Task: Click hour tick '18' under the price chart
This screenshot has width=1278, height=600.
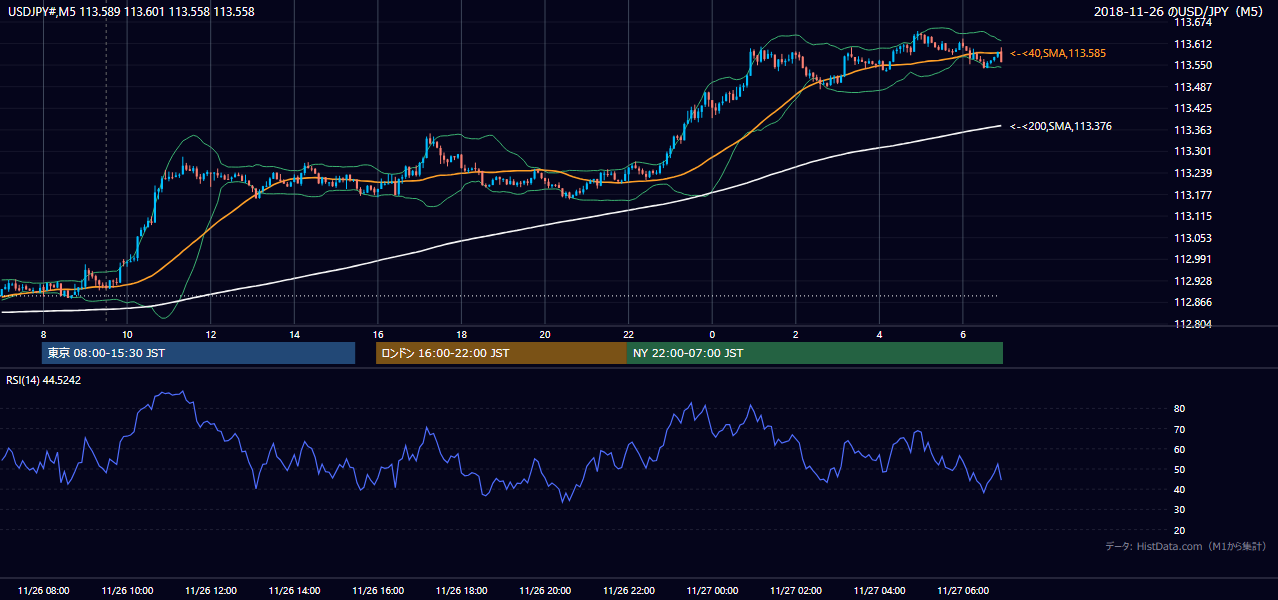Action: click(461, 334)
